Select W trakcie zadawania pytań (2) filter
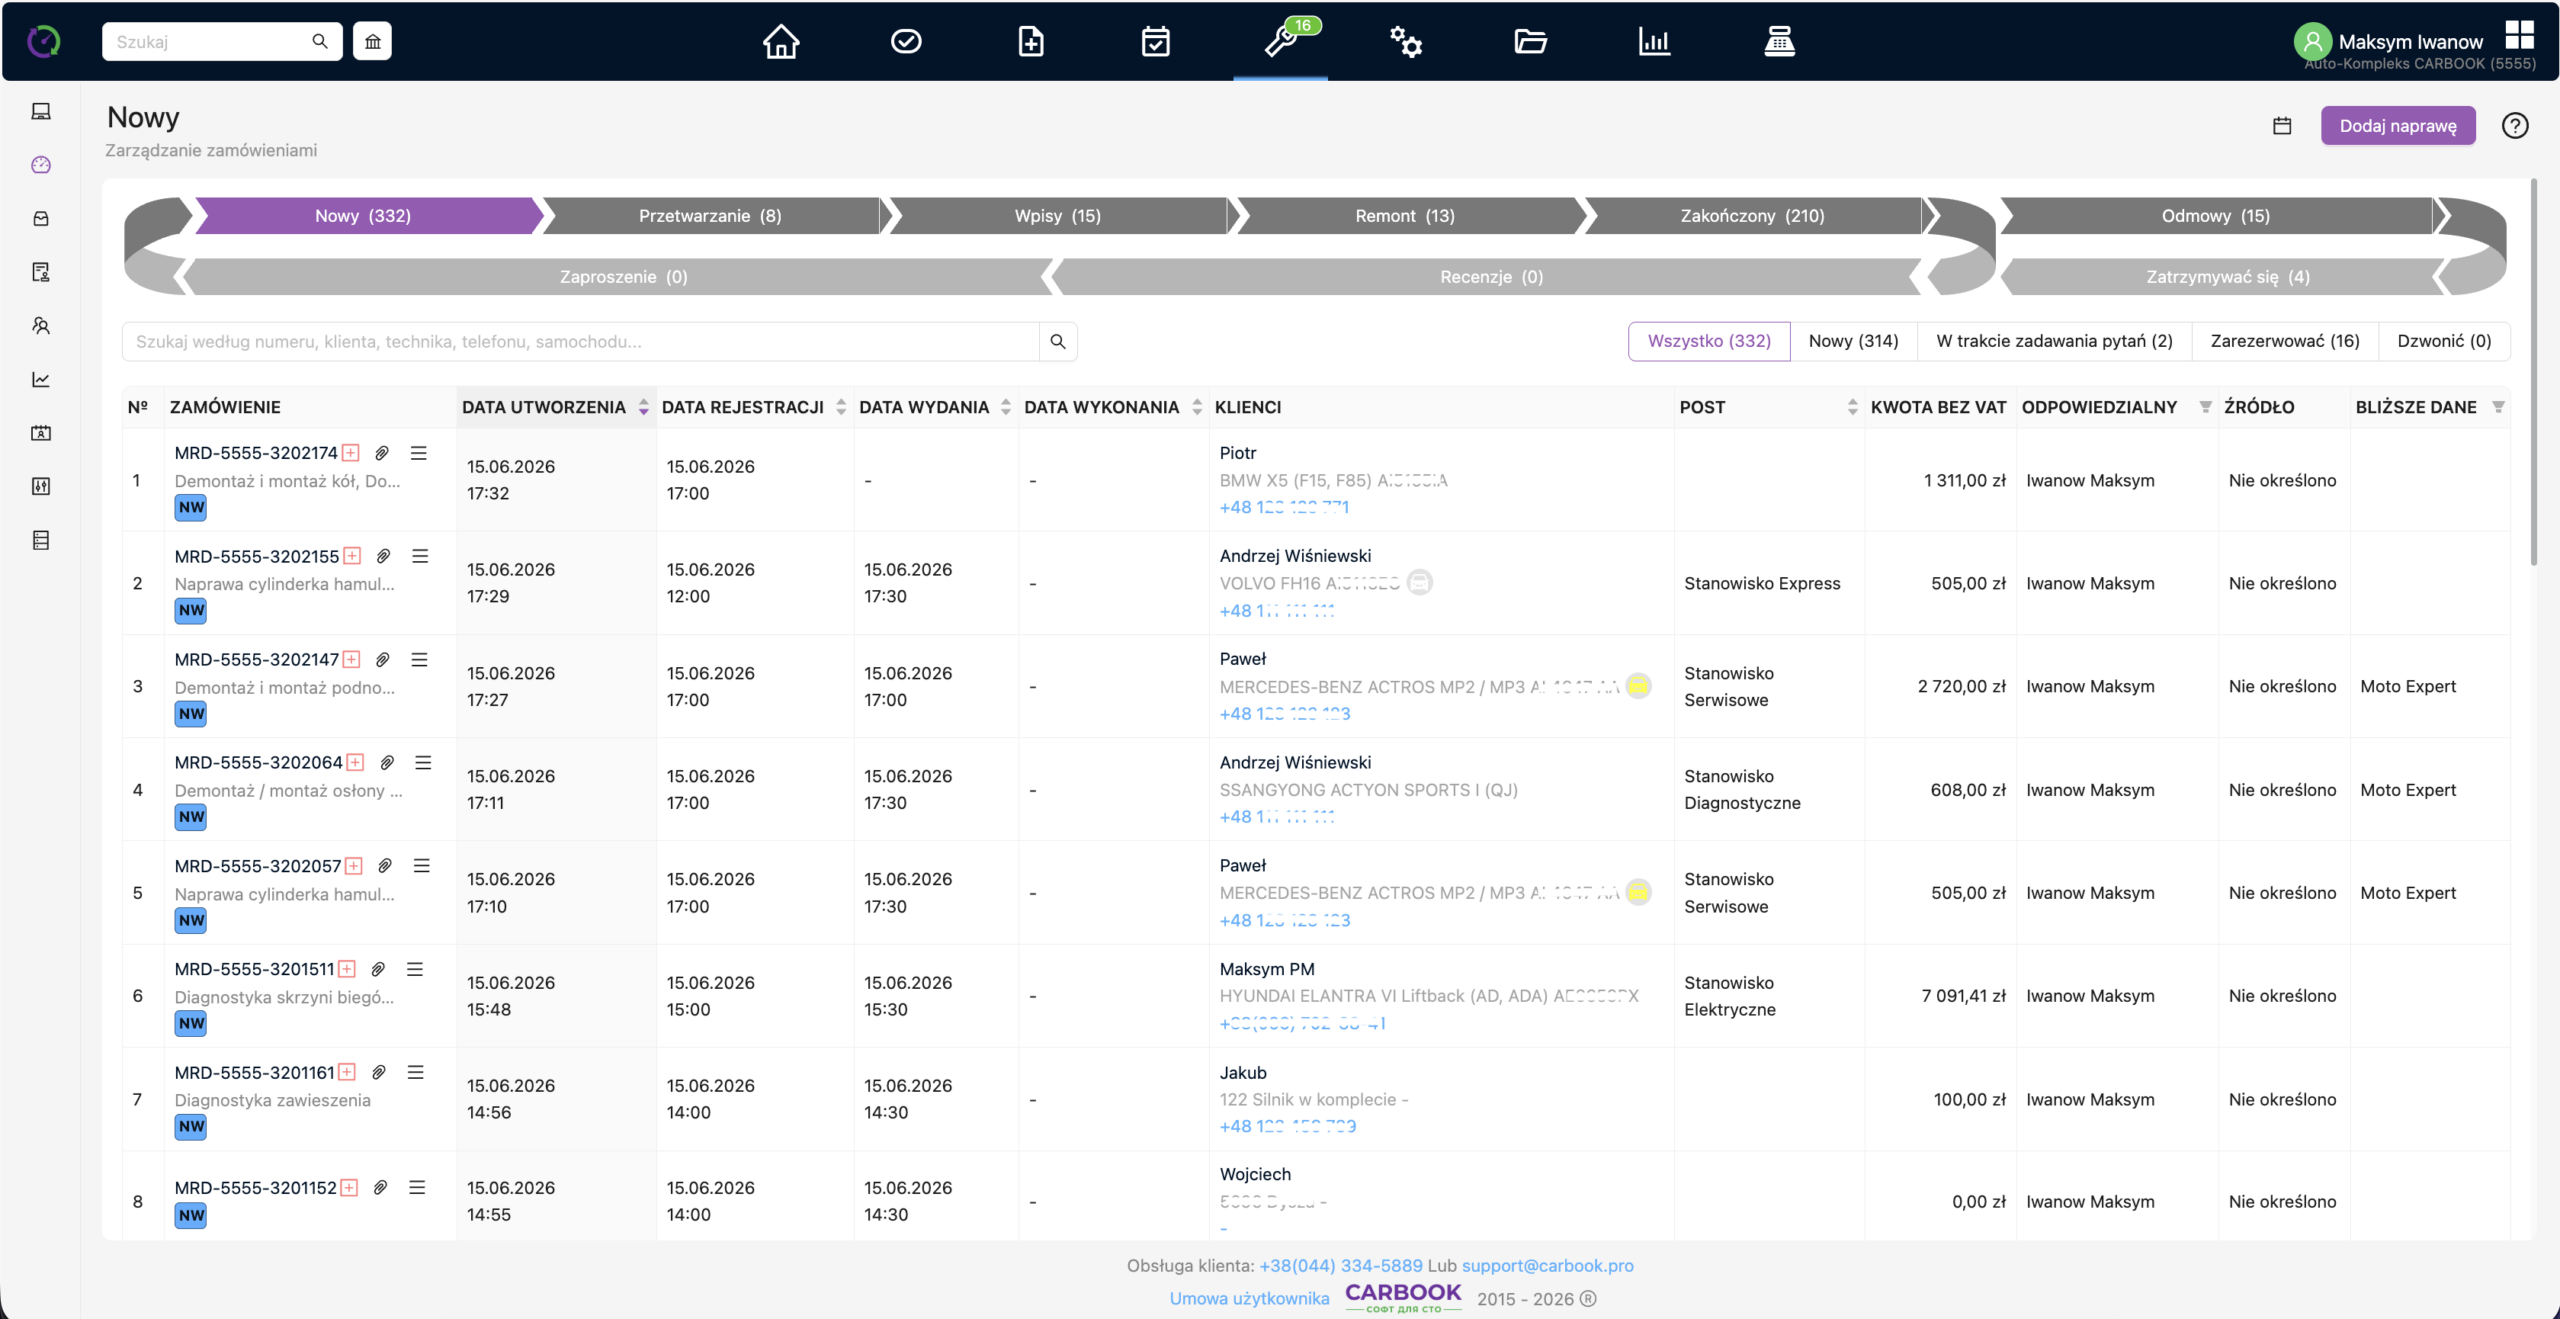 click(2054, 341)
